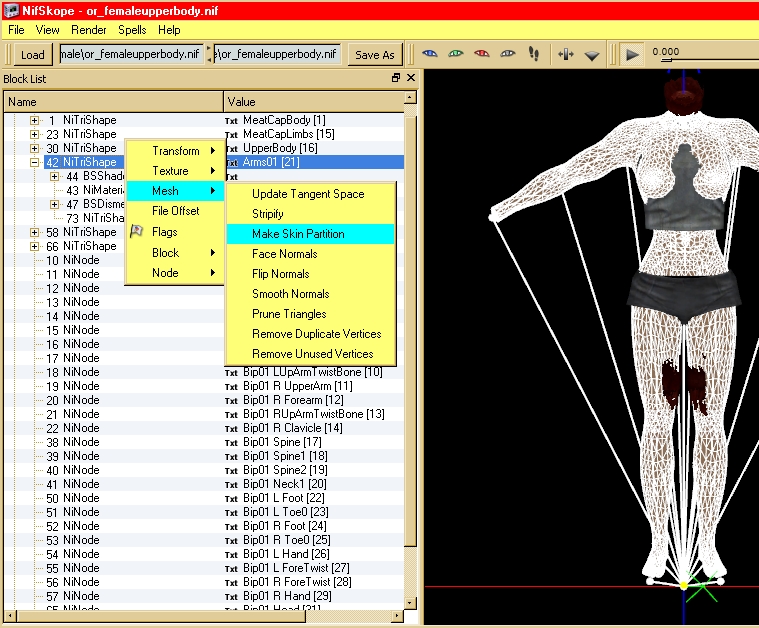Open the Render menu

point(89,30)
